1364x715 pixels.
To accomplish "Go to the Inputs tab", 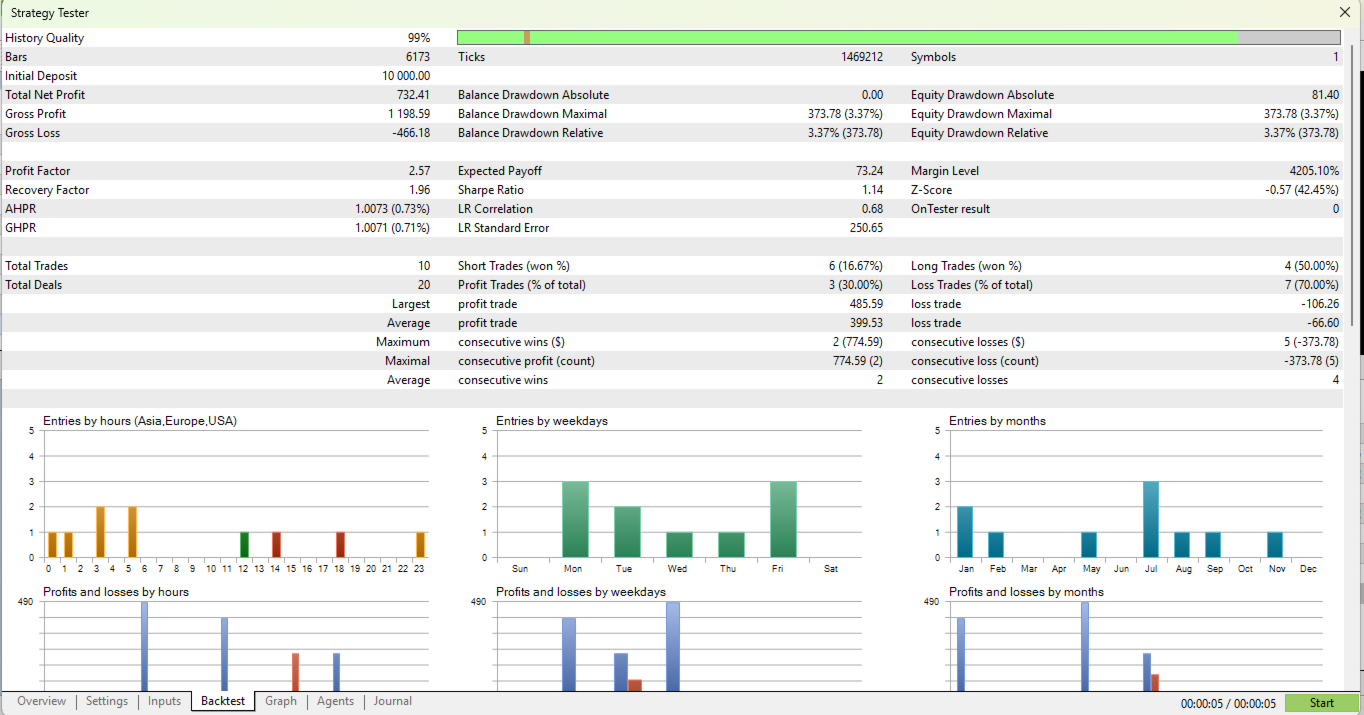I will [164, 701].
